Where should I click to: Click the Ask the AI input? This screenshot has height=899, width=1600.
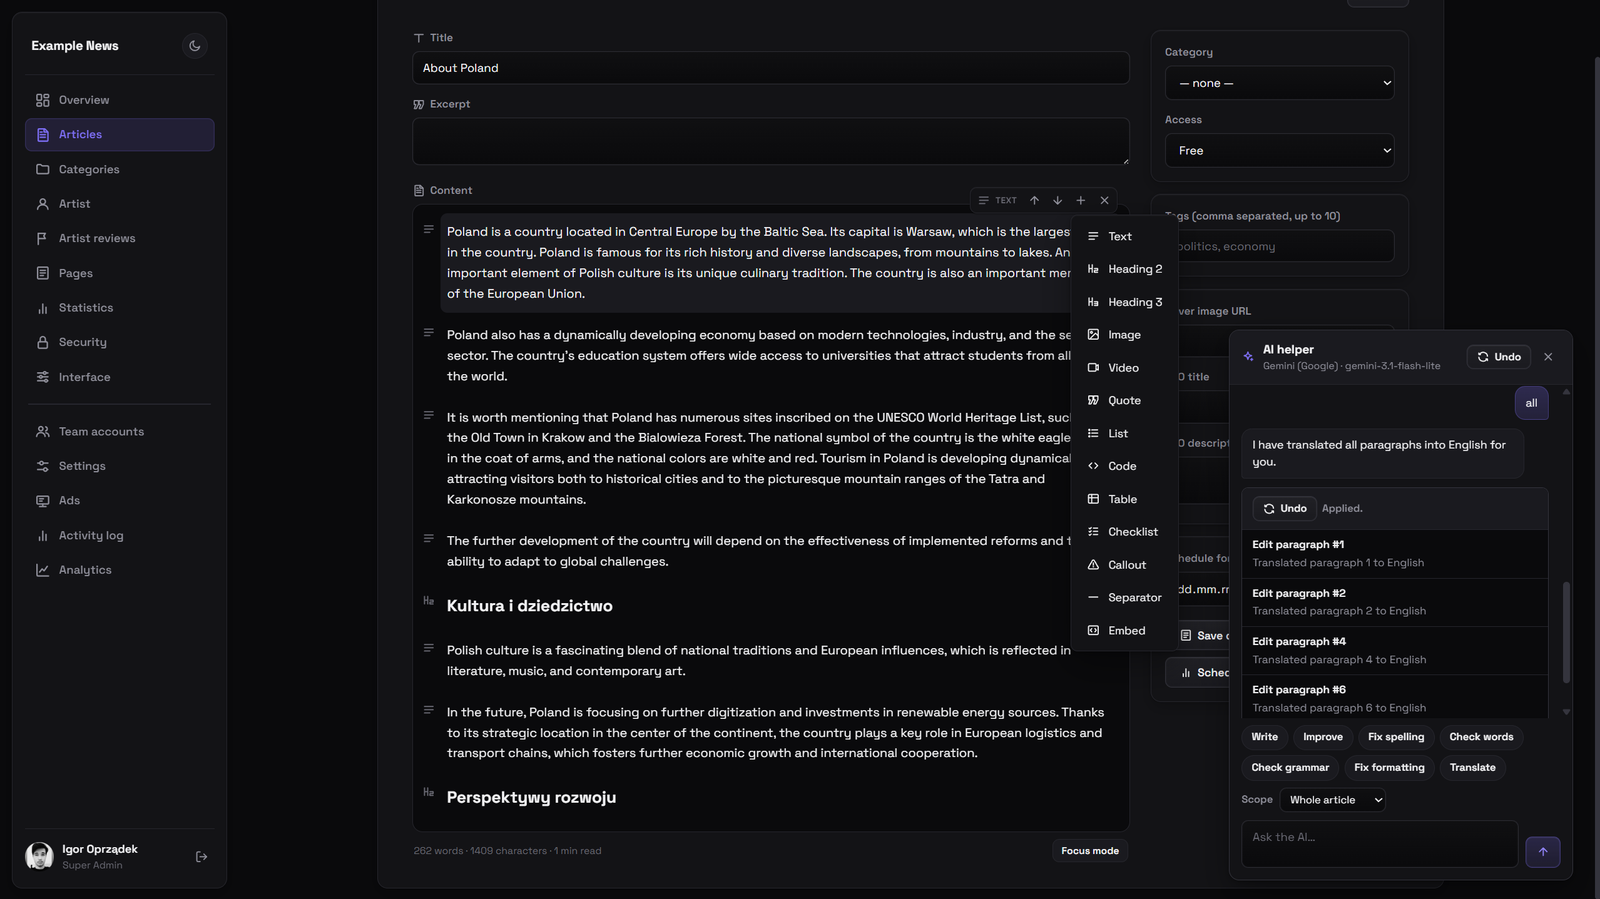(1379, 844)
